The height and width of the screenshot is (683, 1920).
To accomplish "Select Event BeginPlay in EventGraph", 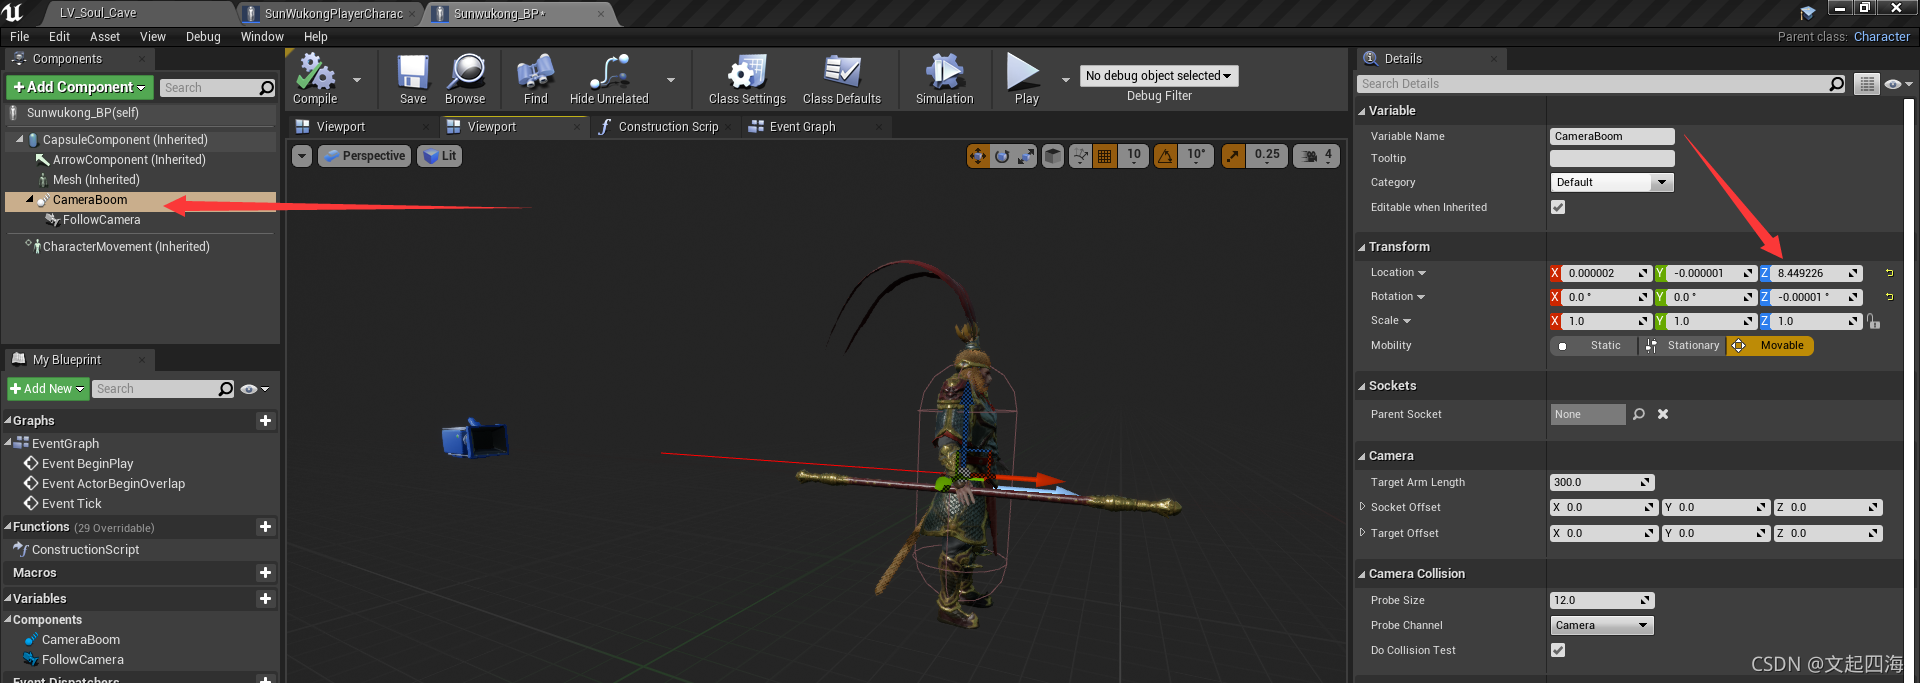I will (x=87, y=464).
